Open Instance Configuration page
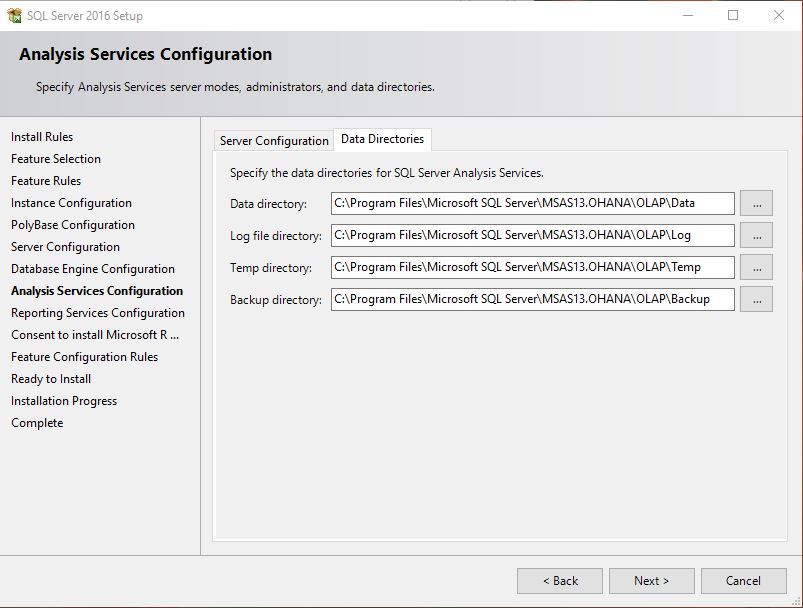This screenshot has width=803, height=608. tap(69, 202)
